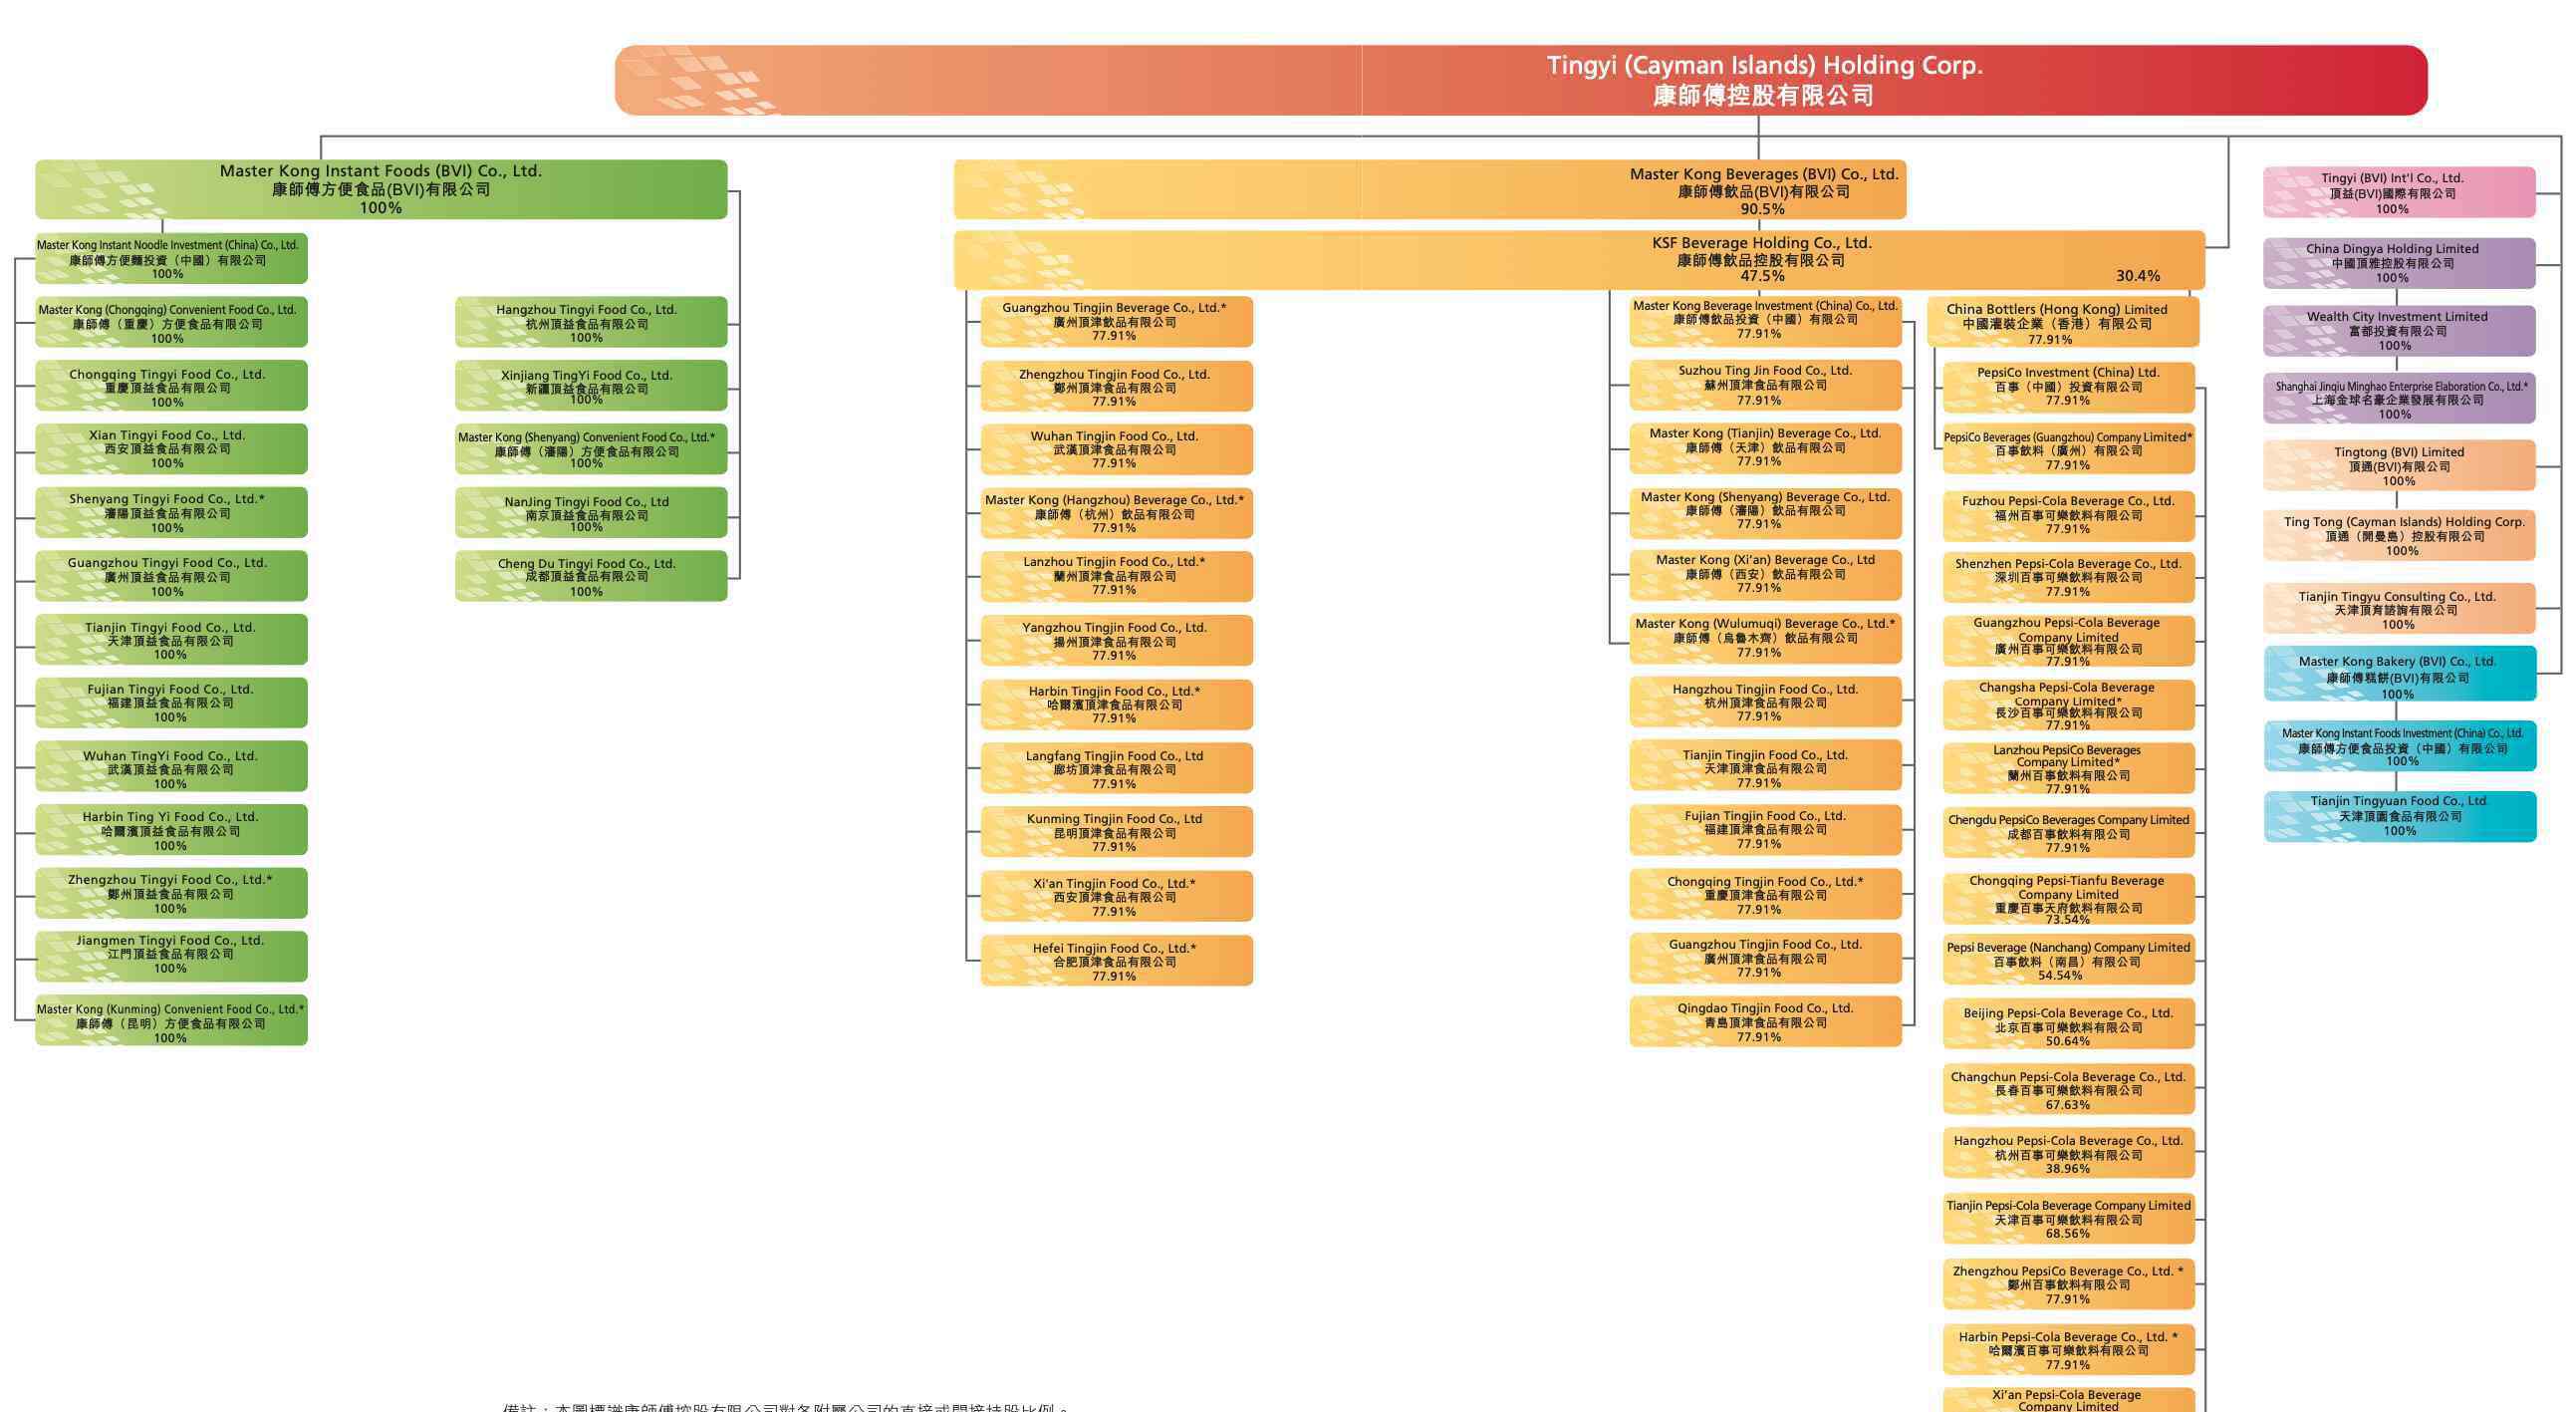Click Wealth City Investment Limited box

2400,331
